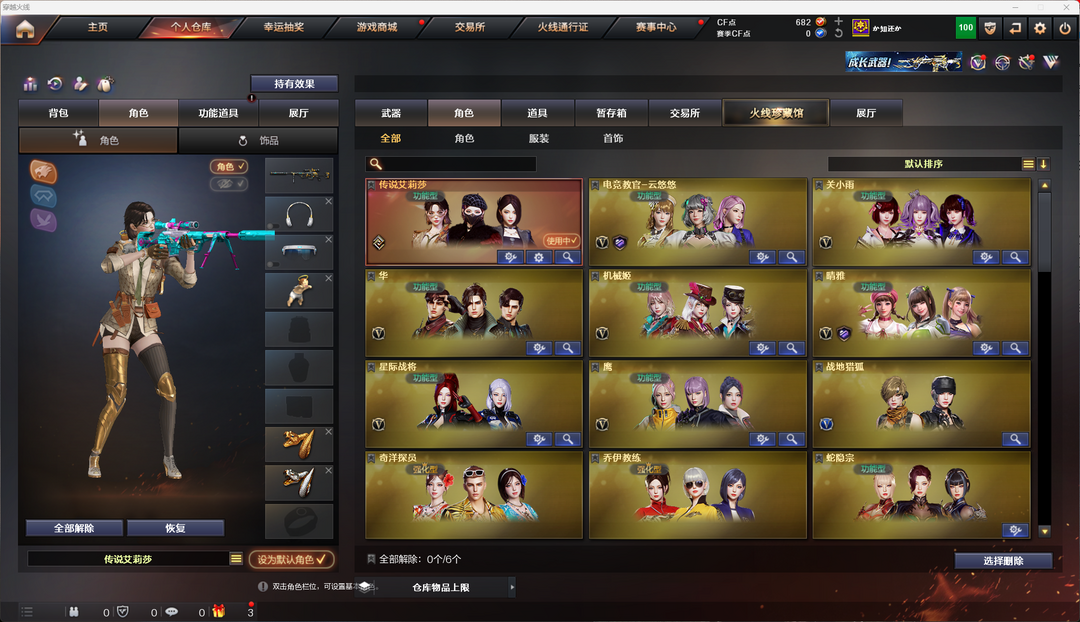This screenshot has height=622, width=1080.
Task: Click the power icon at top right
Action: point(1065,28)
